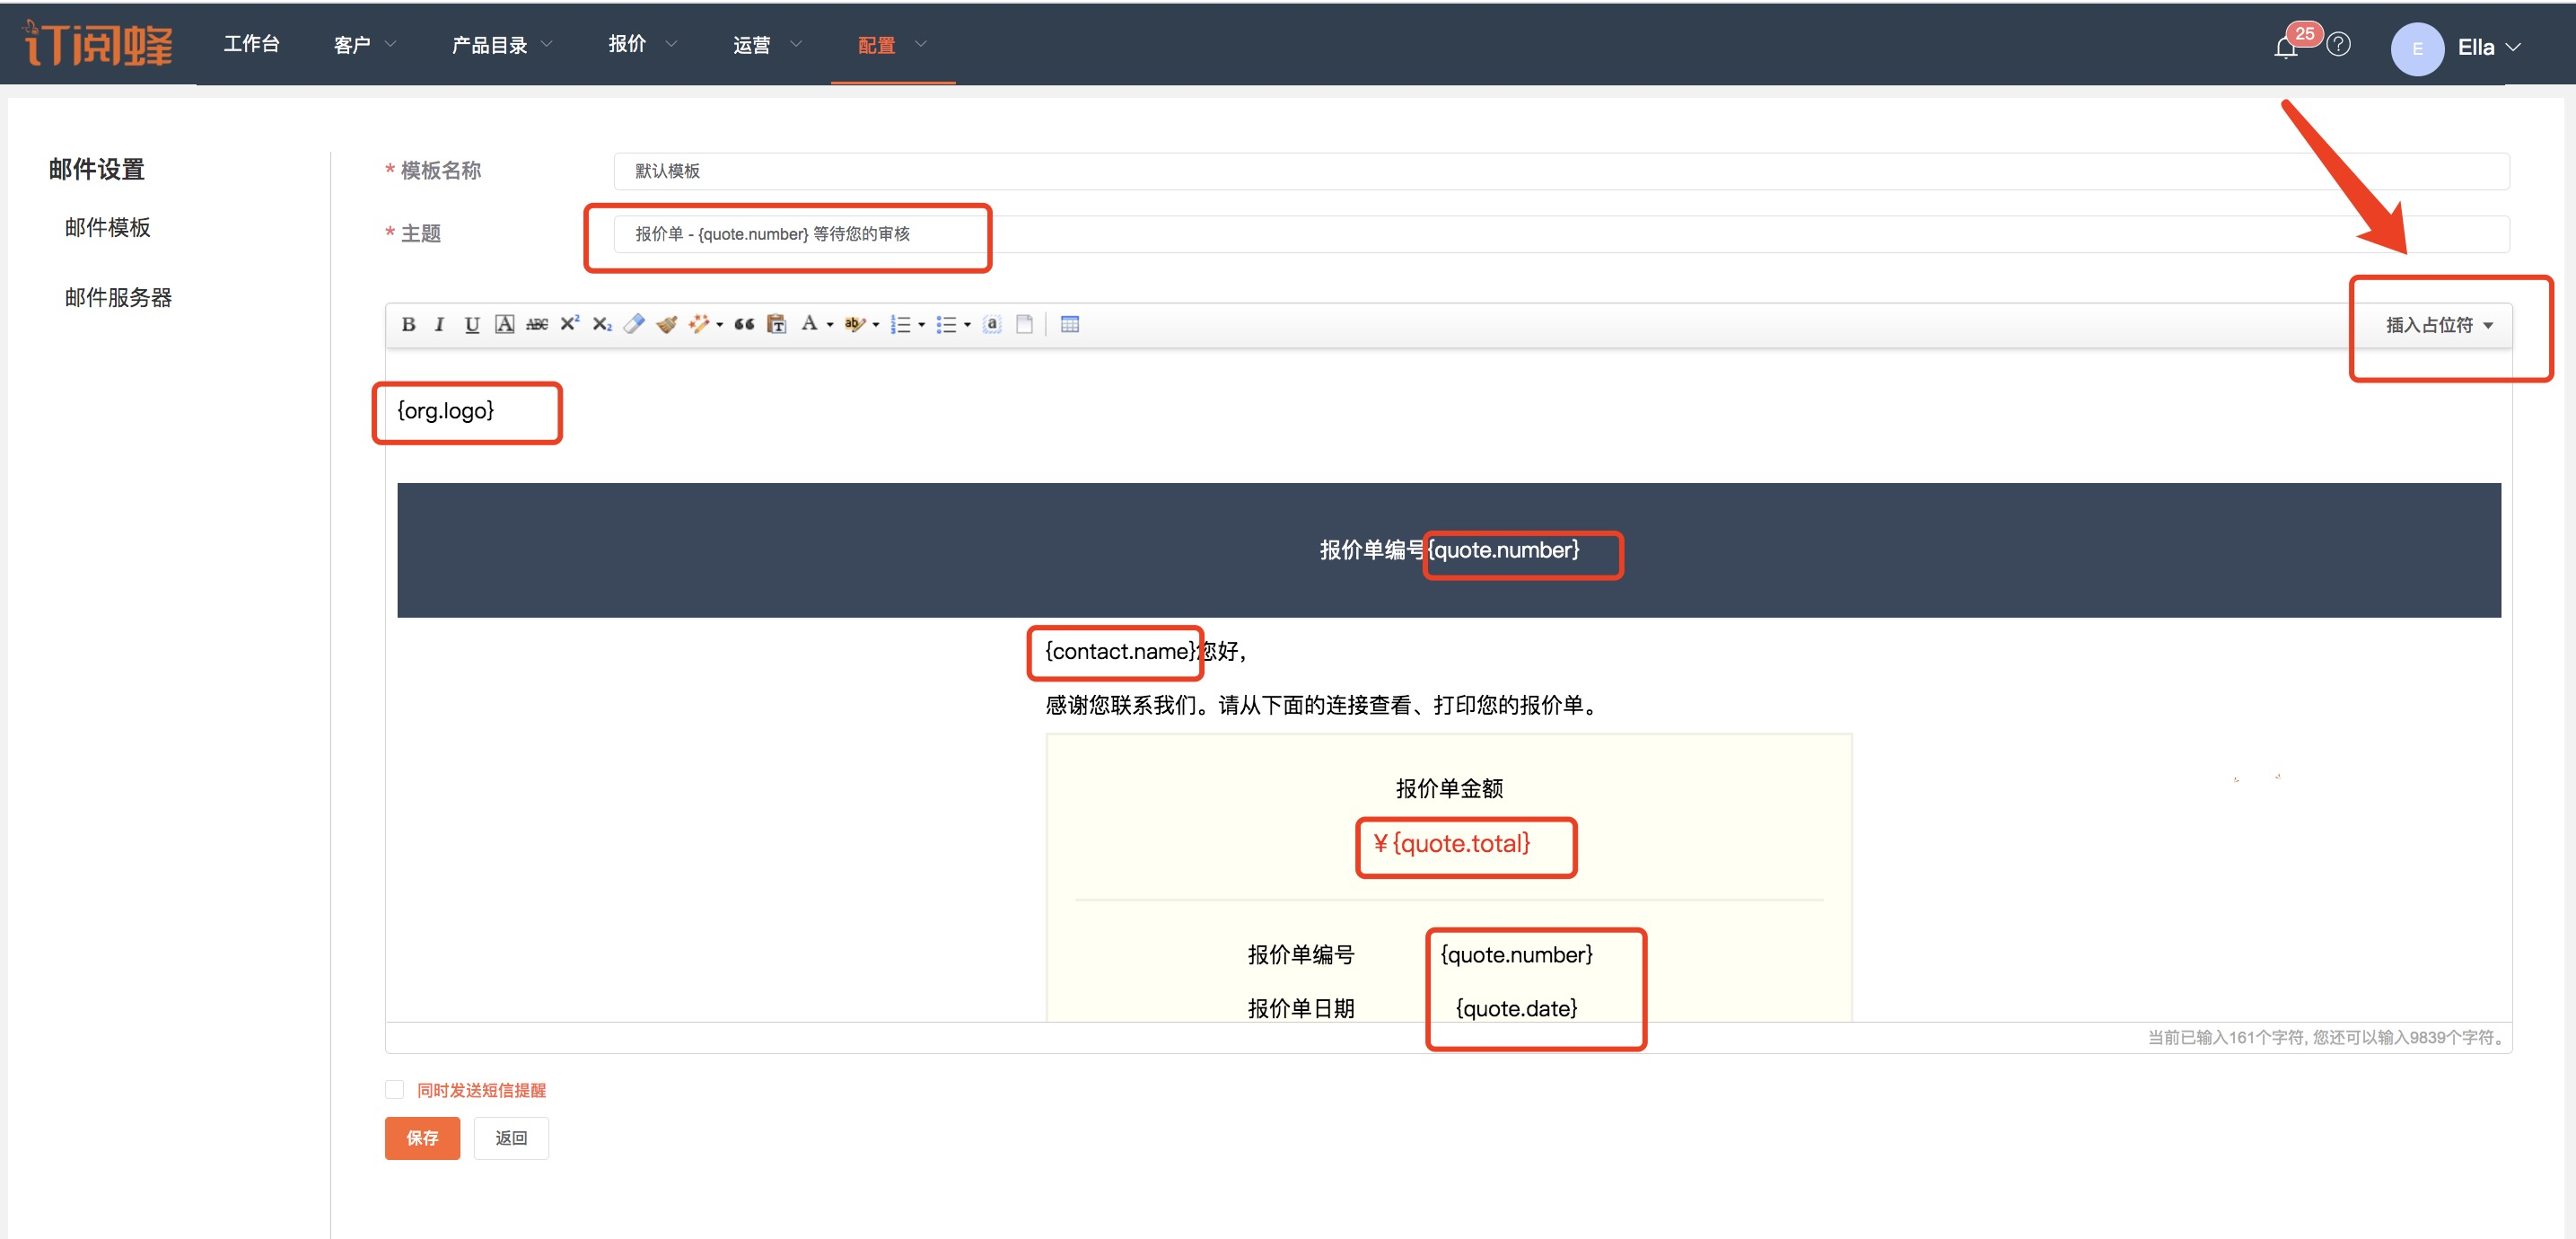This screenshot has width=2576, height=1239.
Task: Toggle bold formatting in editor toolbar
Action: click(408, 324)
